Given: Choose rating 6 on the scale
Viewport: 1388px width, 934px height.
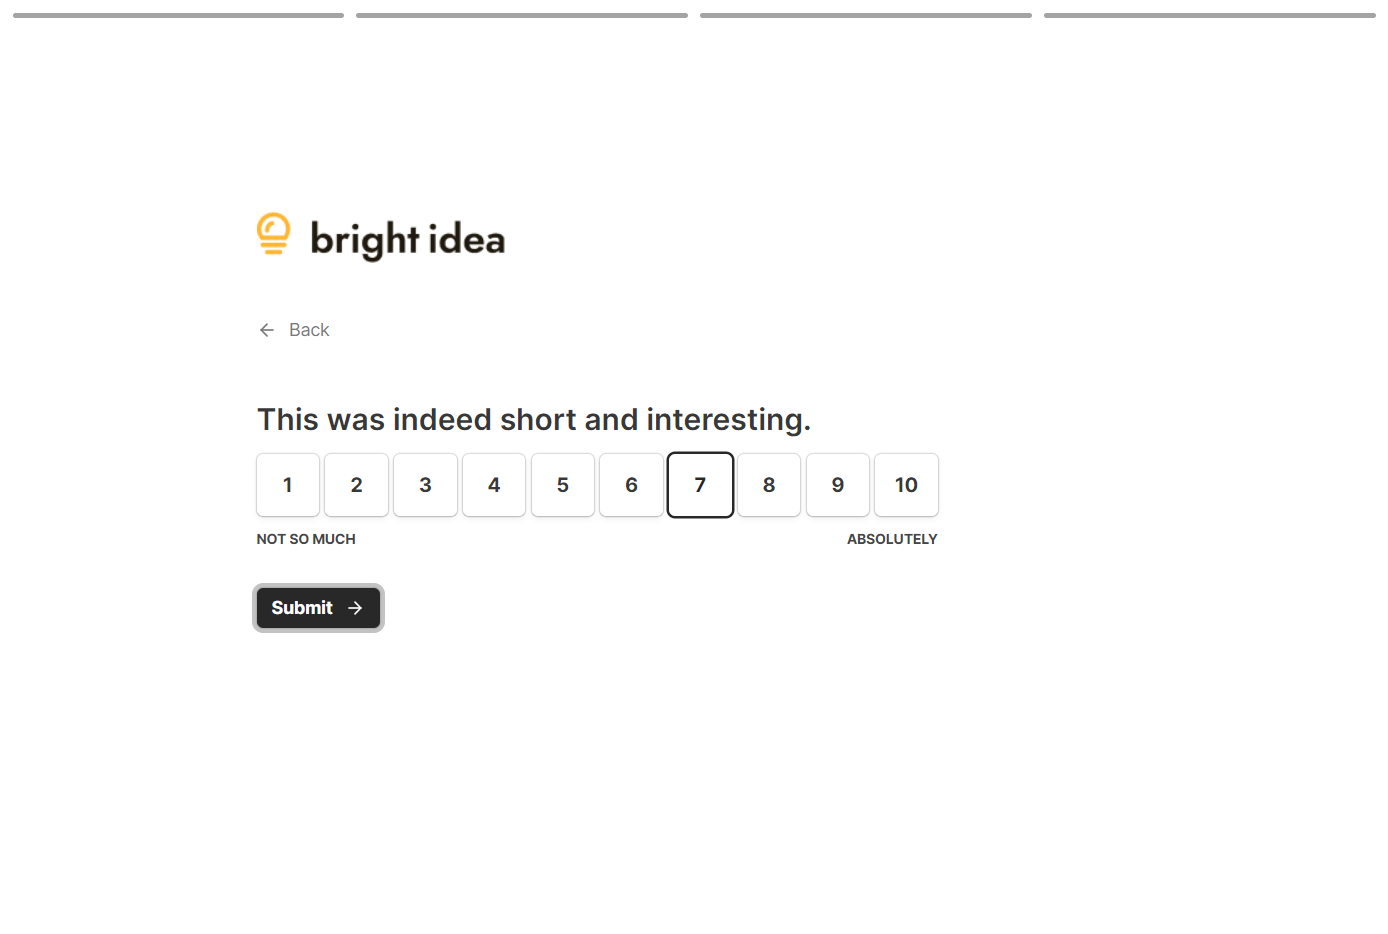Looking at the screenshot, I should pyautogui.click(x=632, y=485).
